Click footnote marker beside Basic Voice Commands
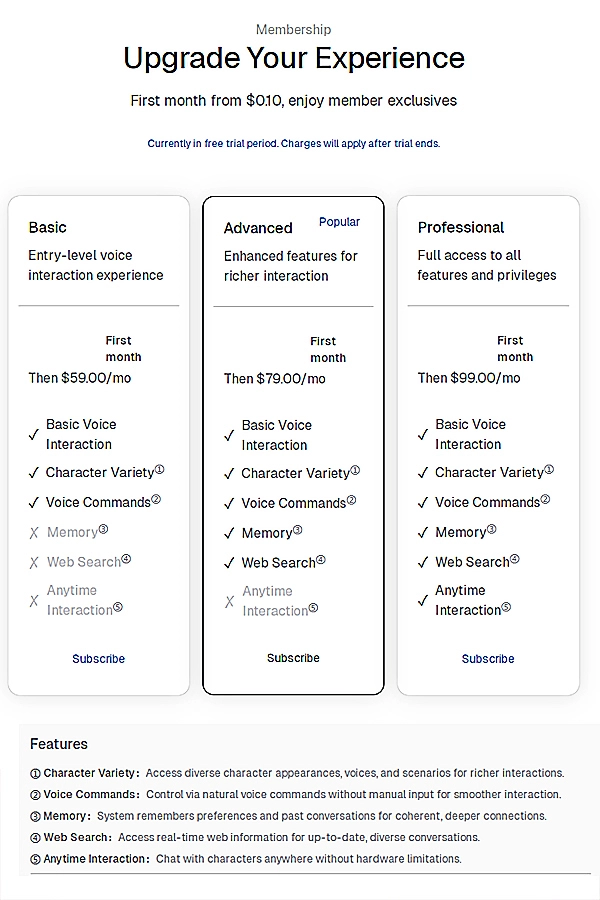600x900 pixels. (156, 500)
